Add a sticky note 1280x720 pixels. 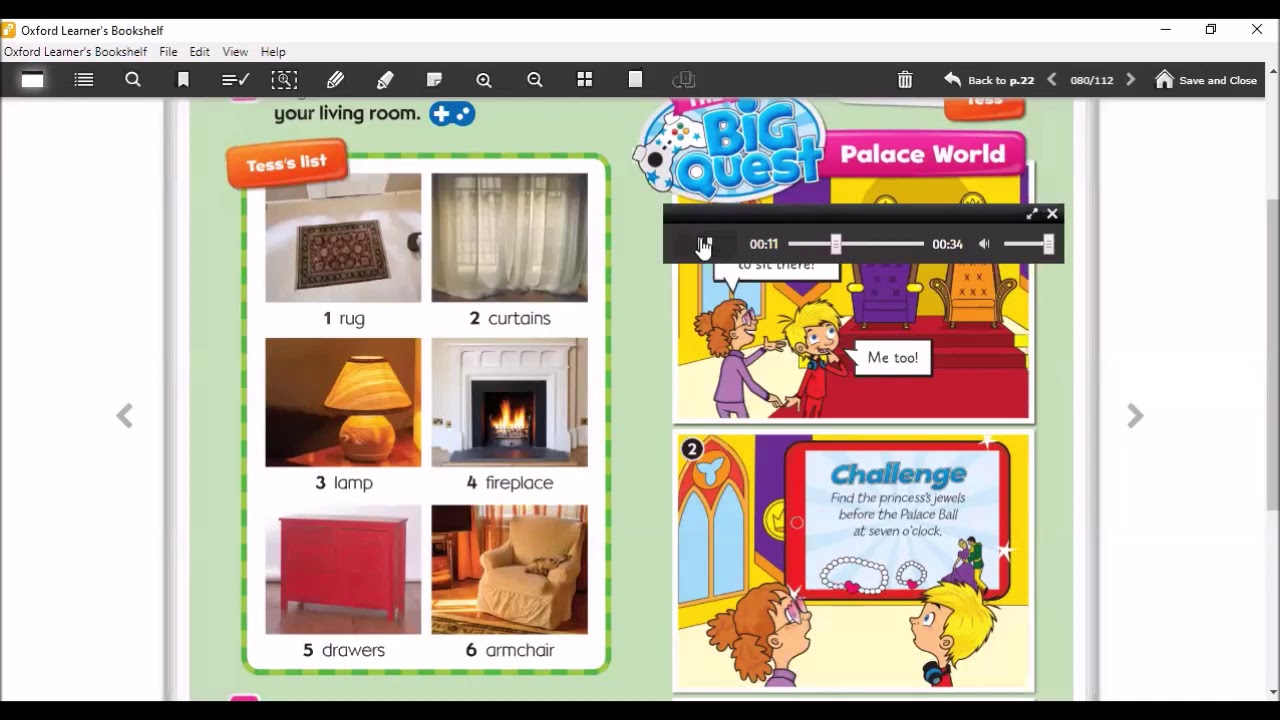(x=434, y=80)
